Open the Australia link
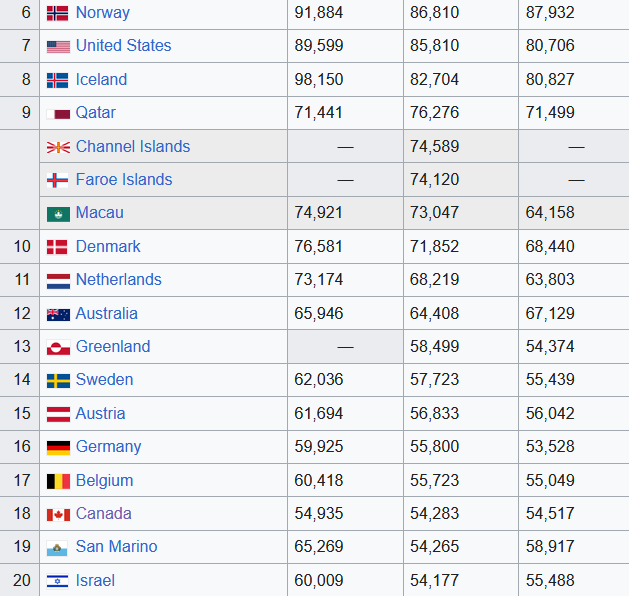The image size is (629, 596). 106,313
